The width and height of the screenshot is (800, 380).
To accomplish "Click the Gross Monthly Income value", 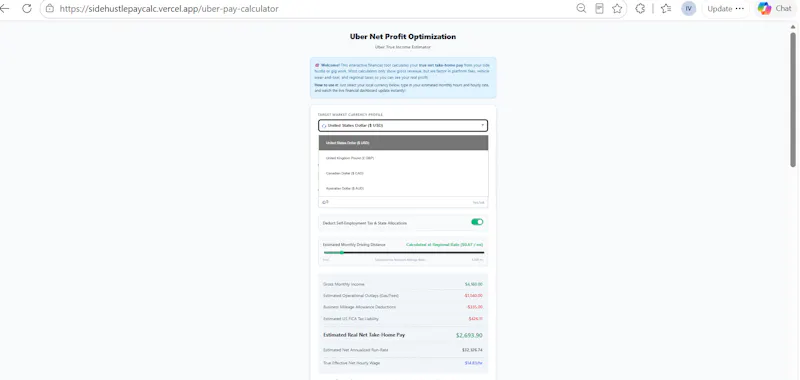I will click(x=473, y=284).
